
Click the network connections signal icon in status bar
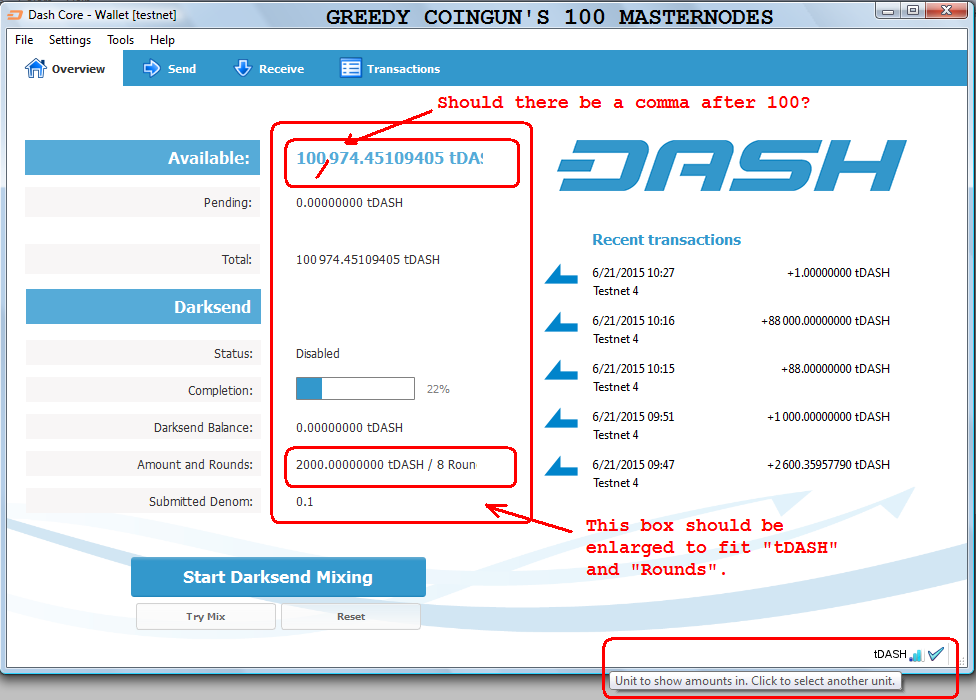tap(916, 655)
